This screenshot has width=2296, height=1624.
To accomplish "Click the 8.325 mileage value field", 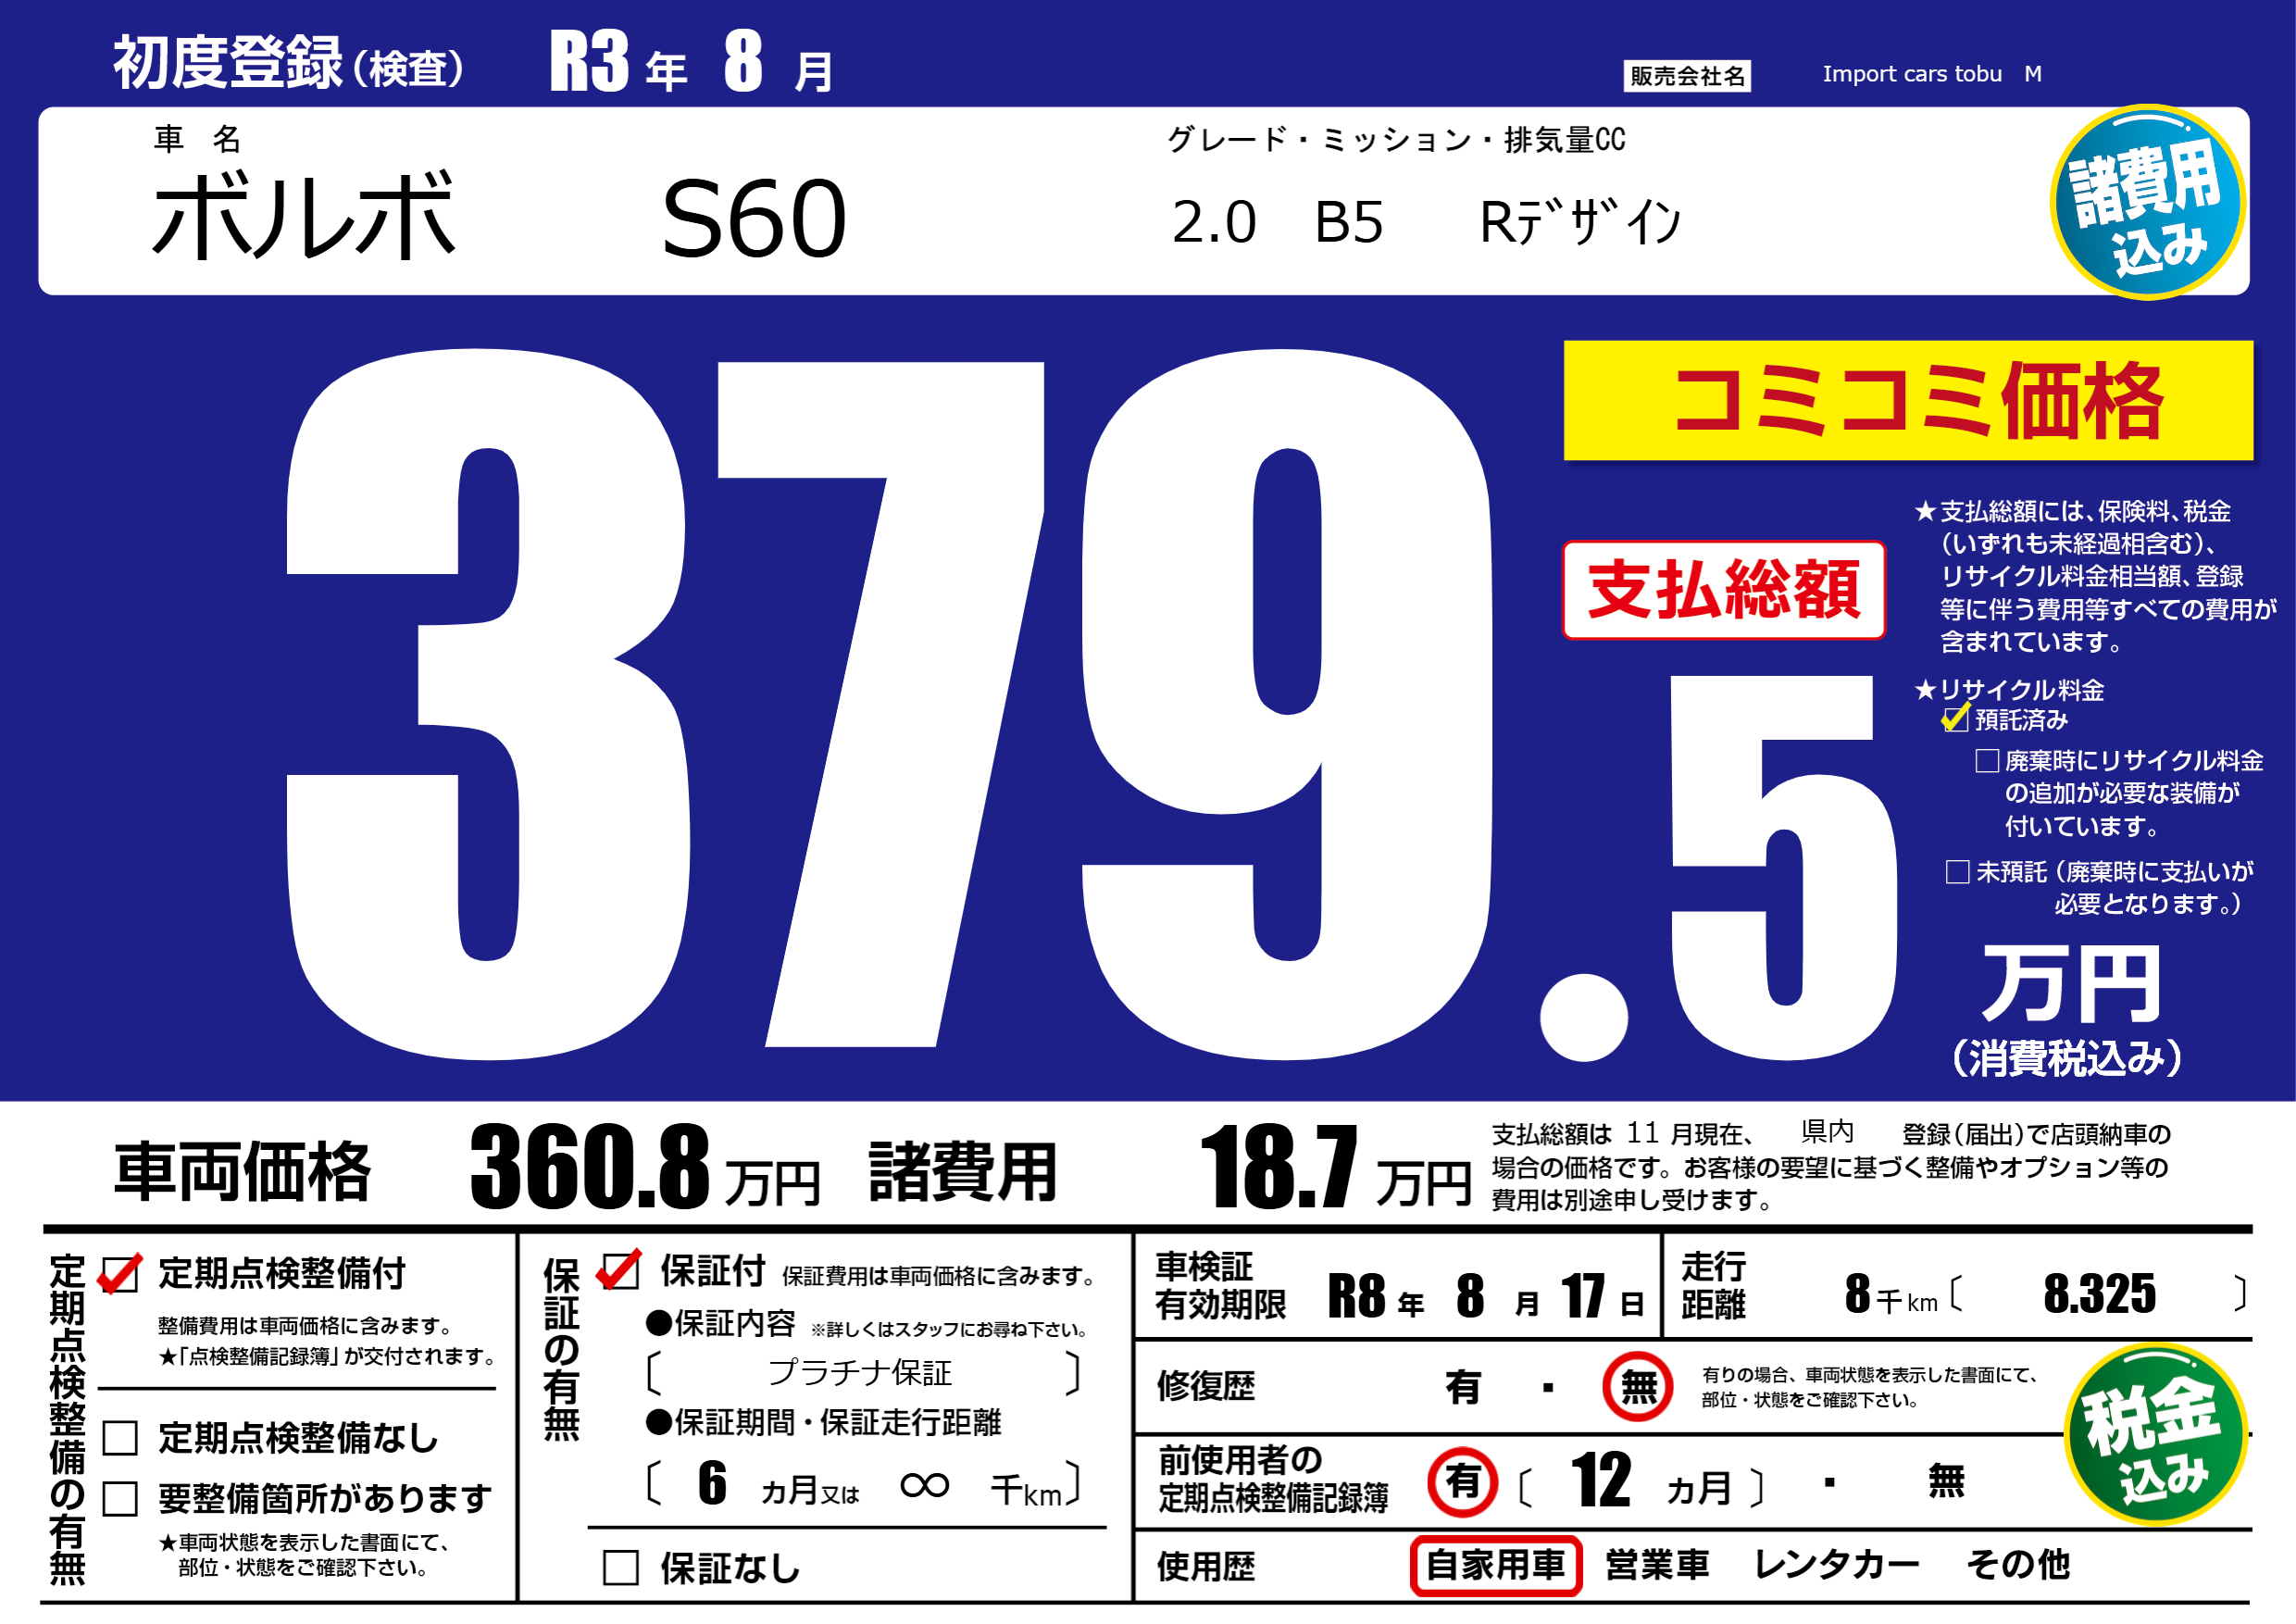I will click(2098, 1294).
